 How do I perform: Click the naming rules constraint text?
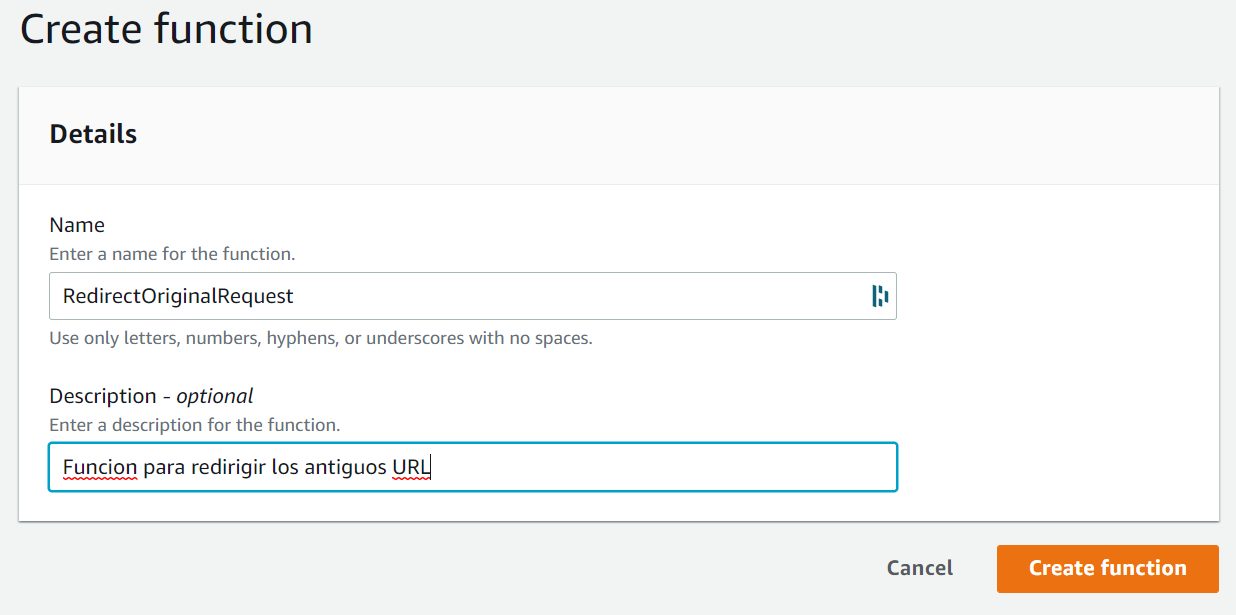tap(320, 338)
